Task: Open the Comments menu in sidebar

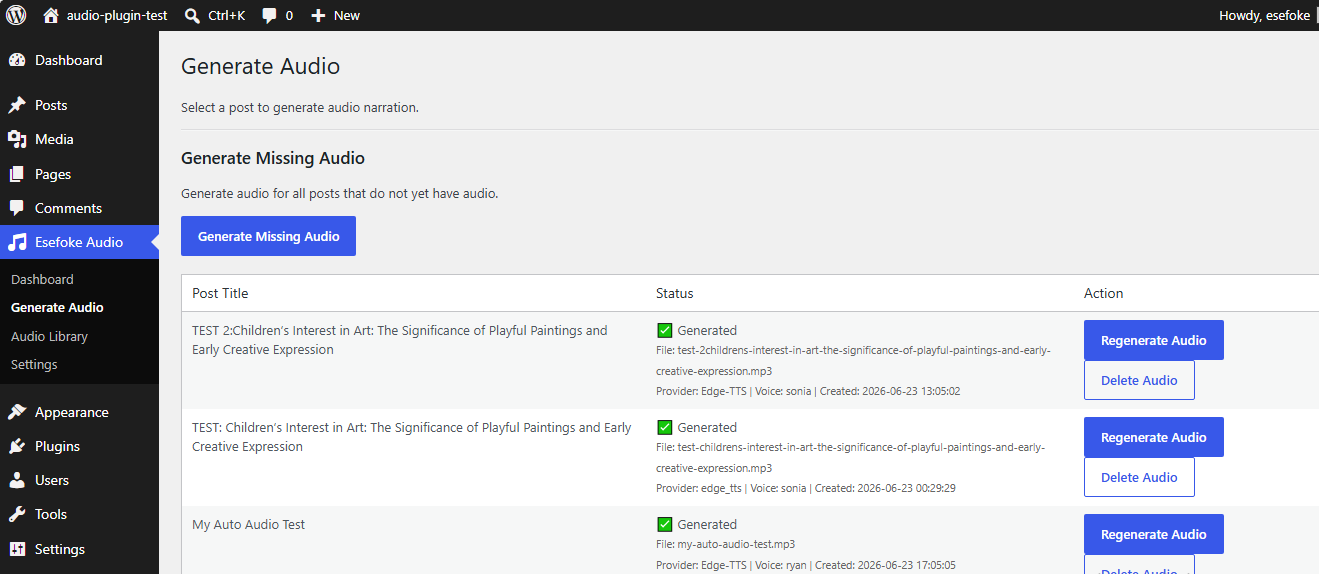Action: [79, 208]
